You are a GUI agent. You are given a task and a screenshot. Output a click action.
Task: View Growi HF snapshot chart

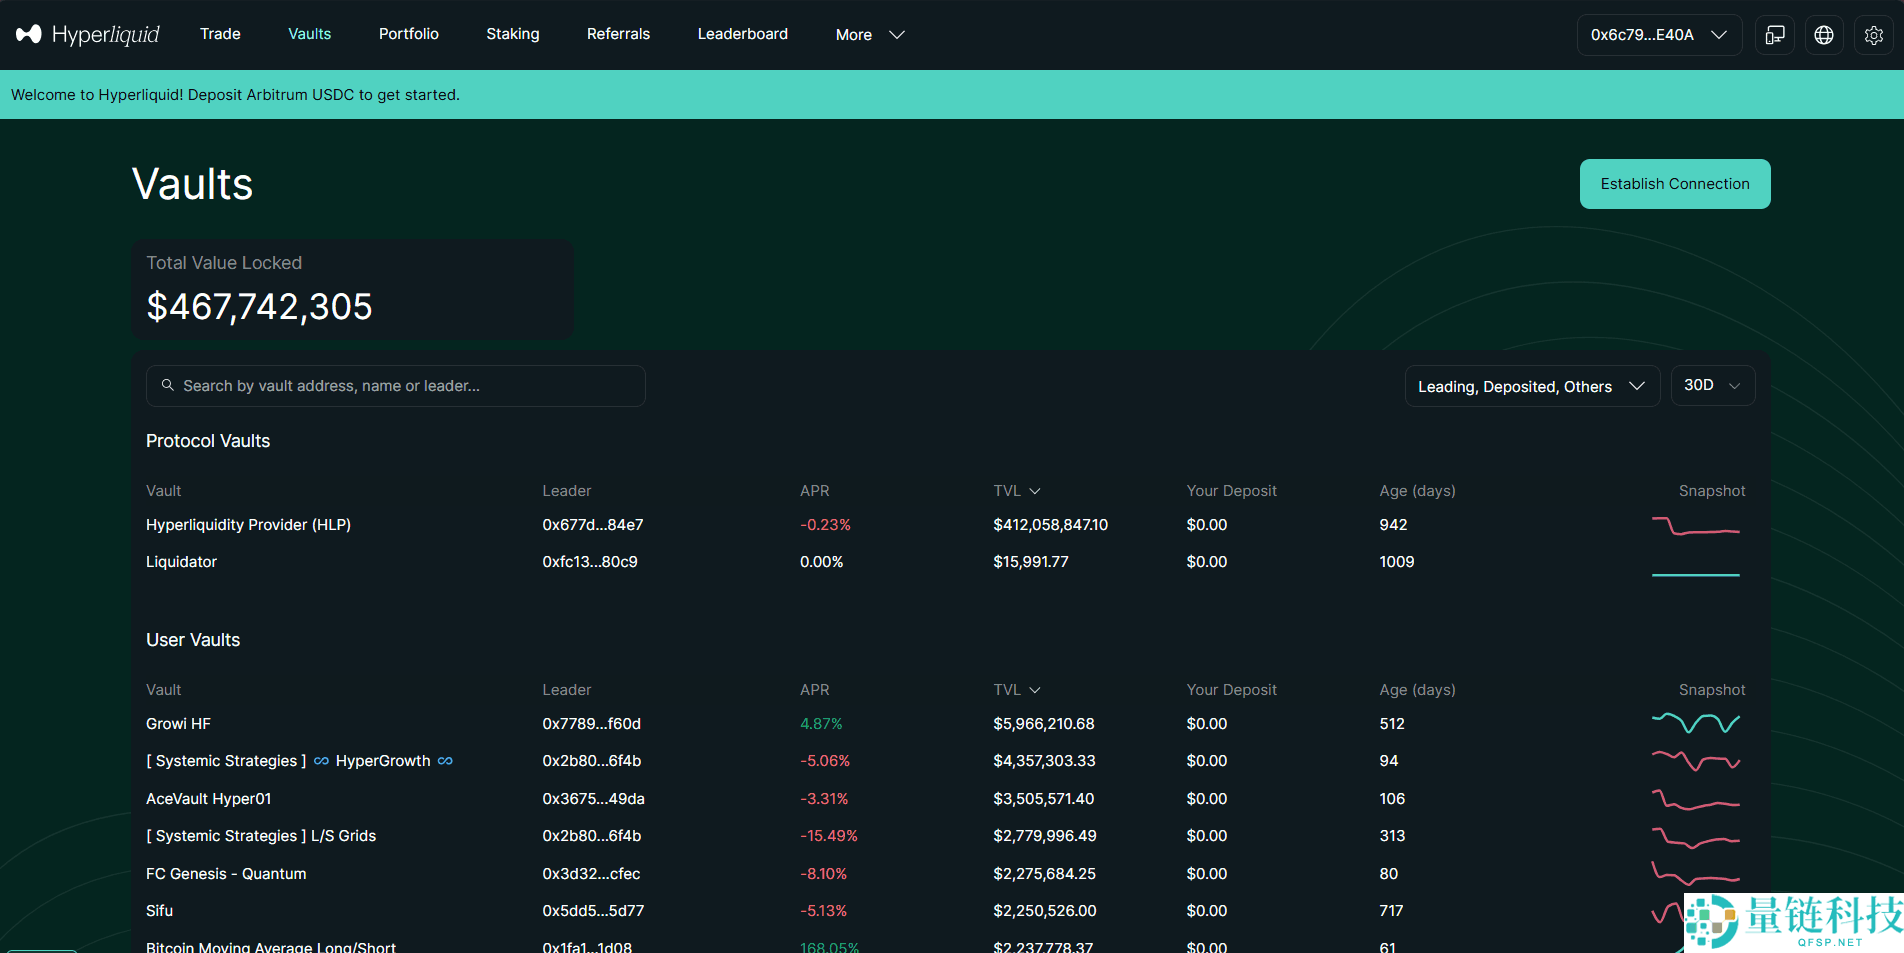pyautogui.click(x=1695, y=722)
